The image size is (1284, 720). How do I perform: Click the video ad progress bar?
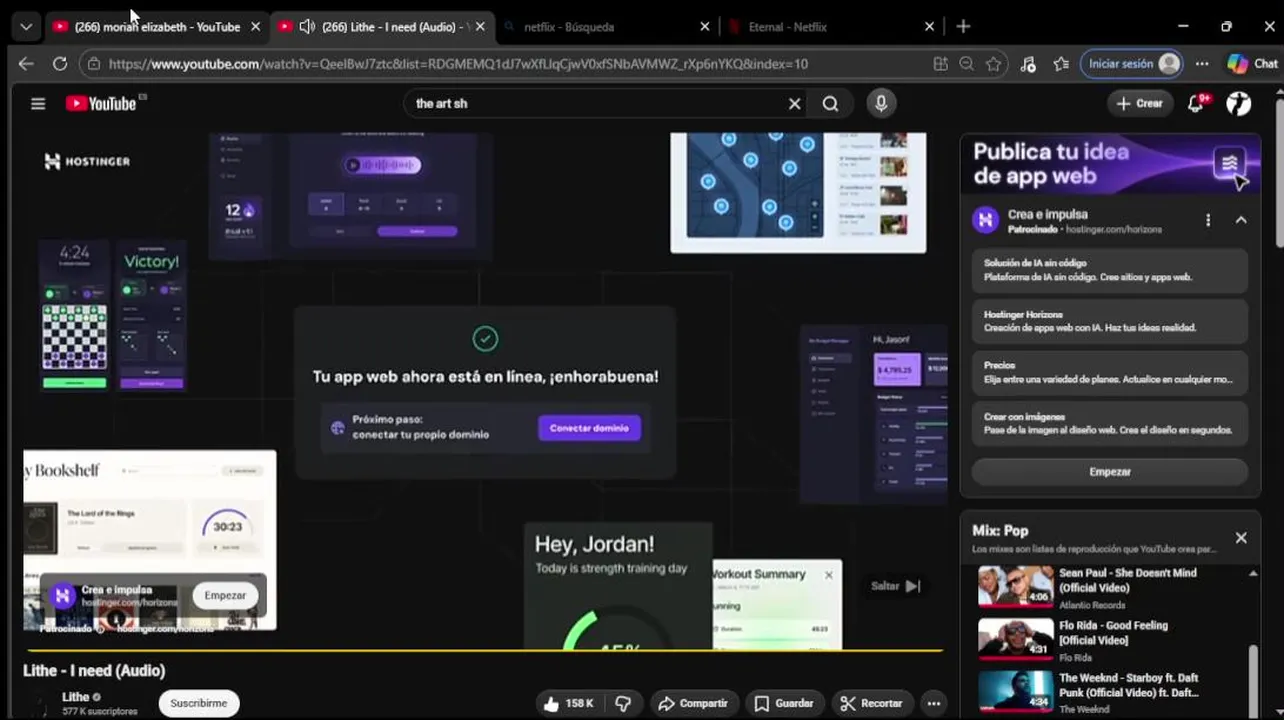[483, 650]
